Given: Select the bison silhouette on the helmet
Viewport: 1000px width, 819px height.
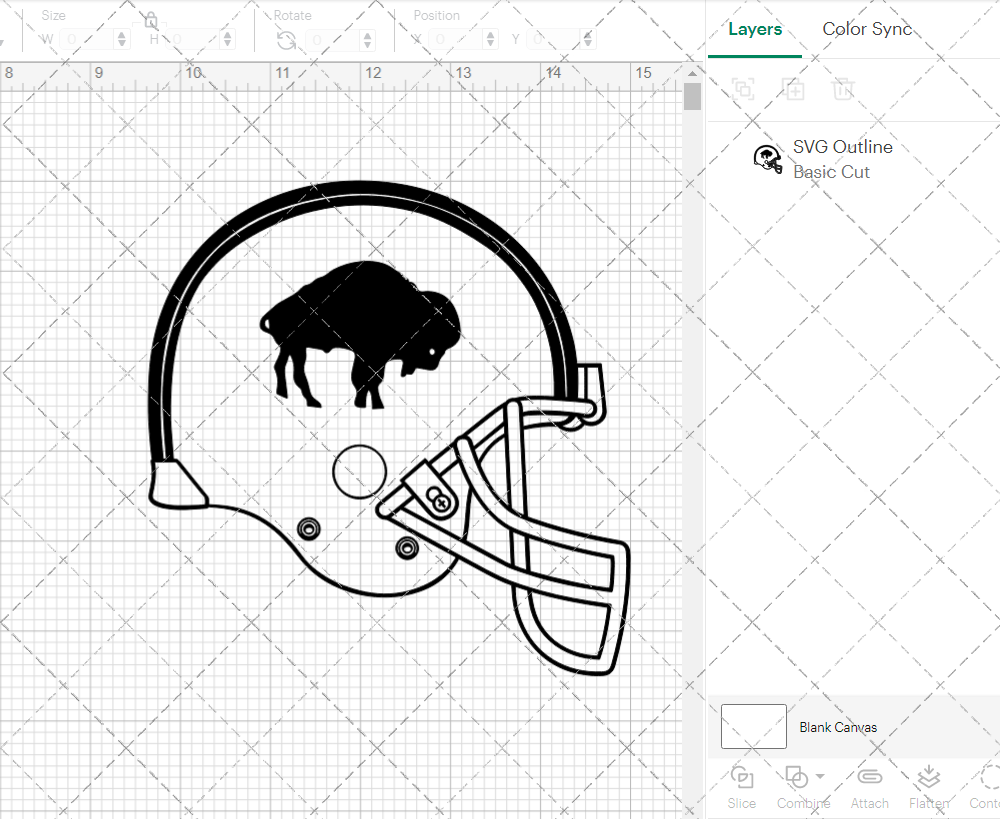Looking at the screenshot, I should click(360, 335).
